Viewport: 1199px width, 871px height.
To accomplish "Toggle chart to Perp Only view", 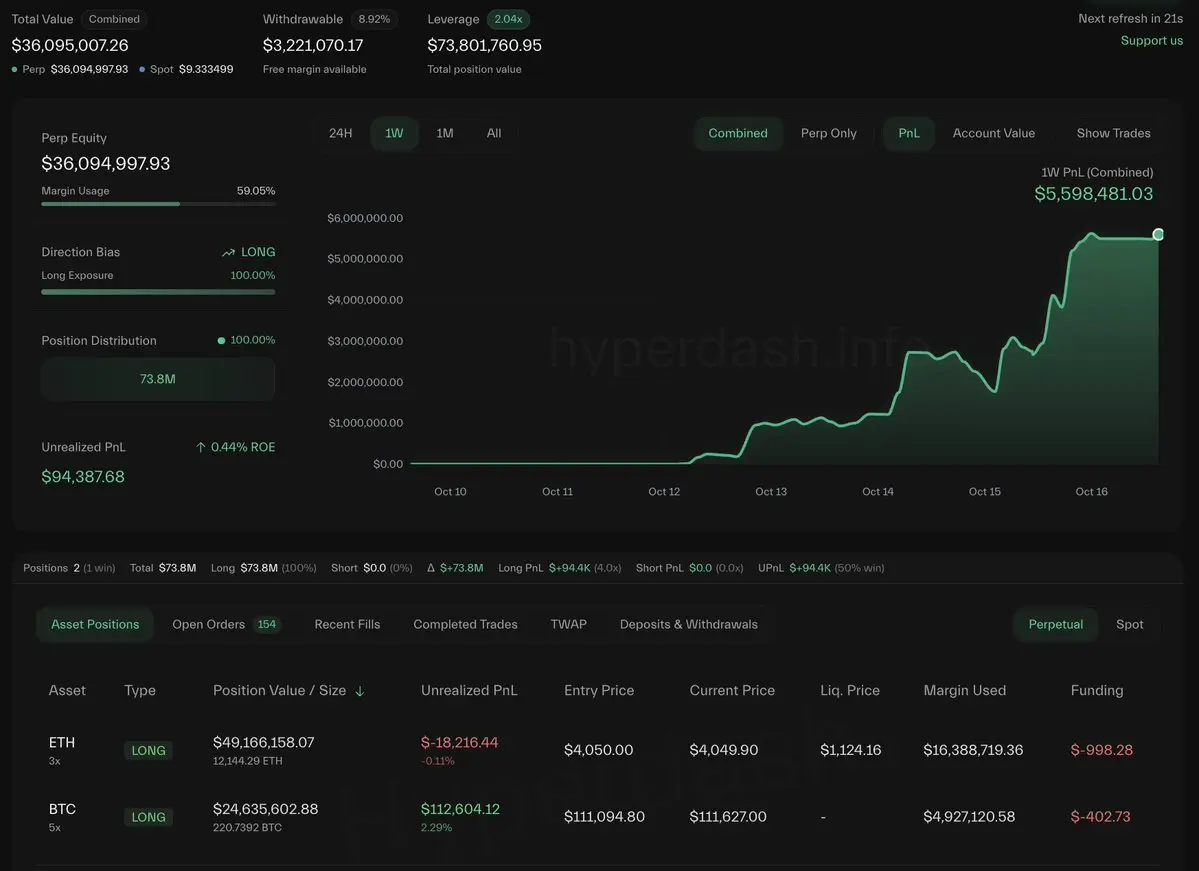I will point(828,134).
